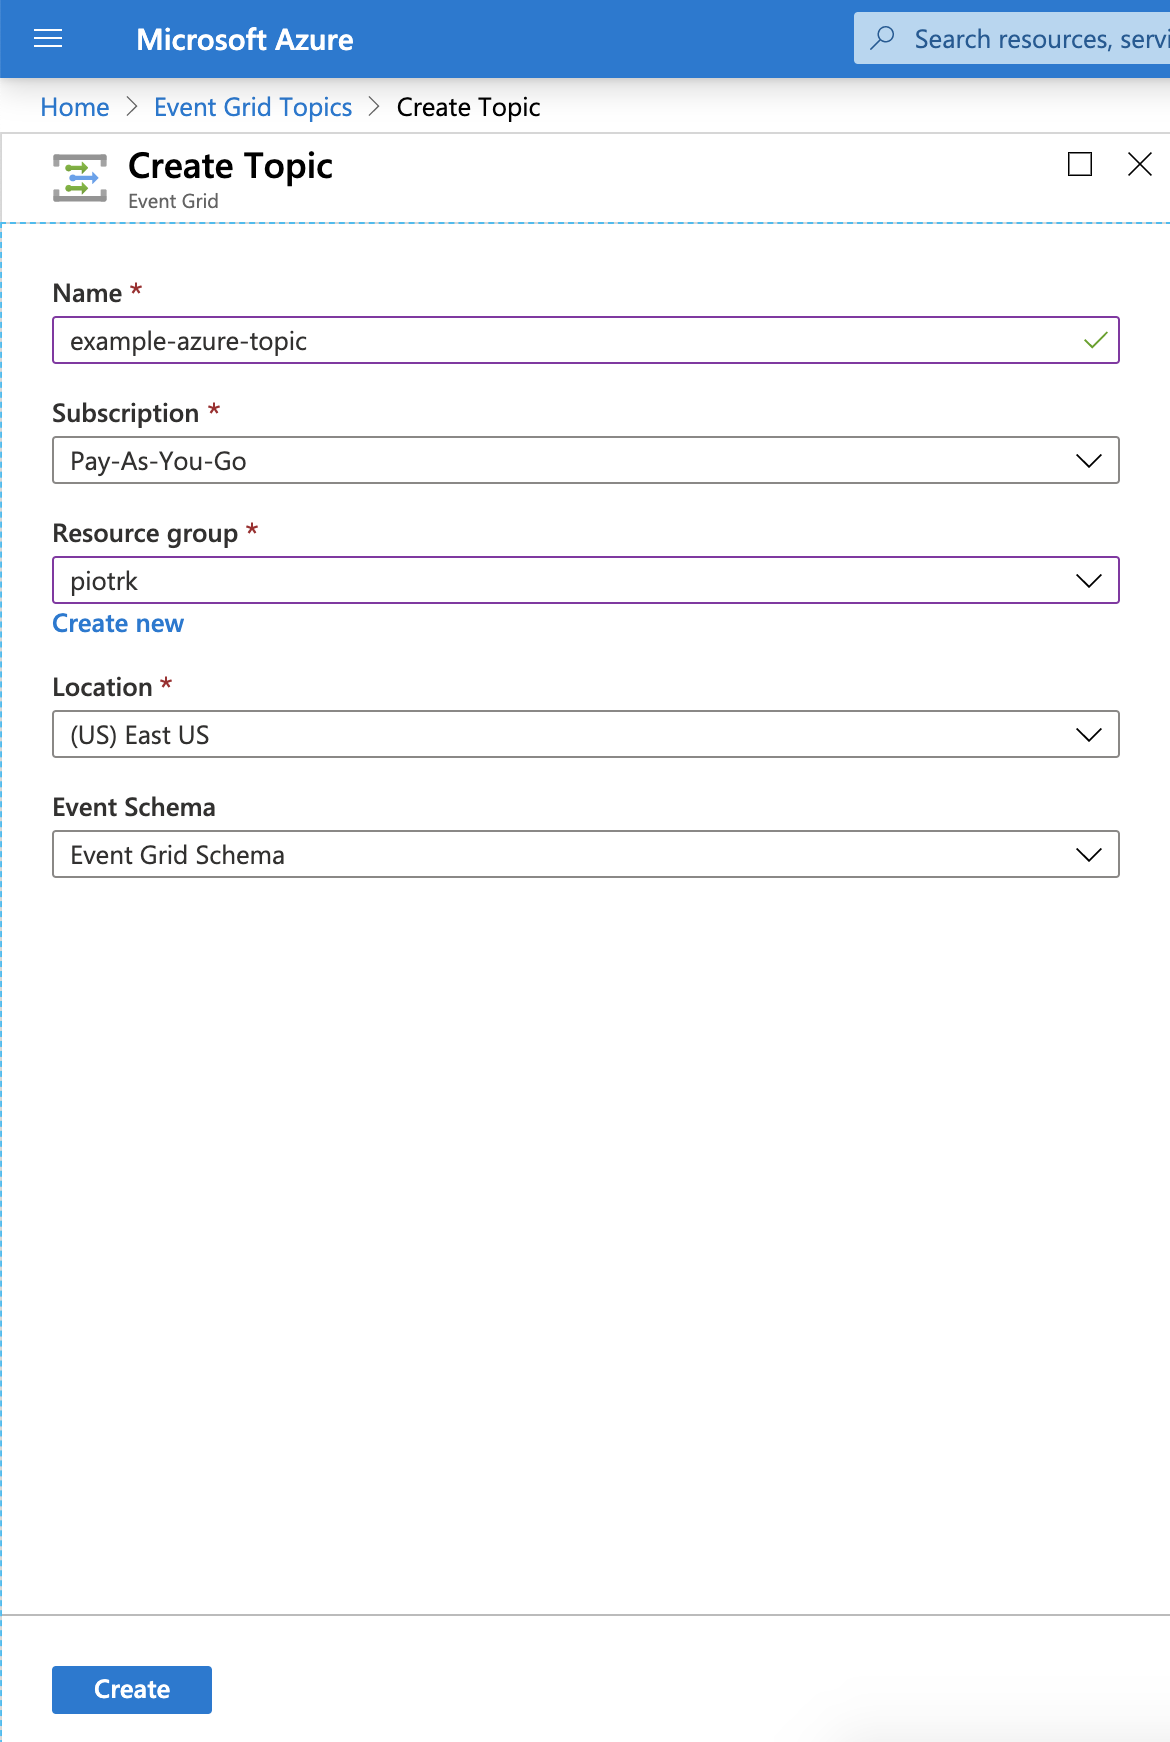Click the Subscription field label
The image size is (1170, 1742).
pyautogui.click(x=126, y=413)
